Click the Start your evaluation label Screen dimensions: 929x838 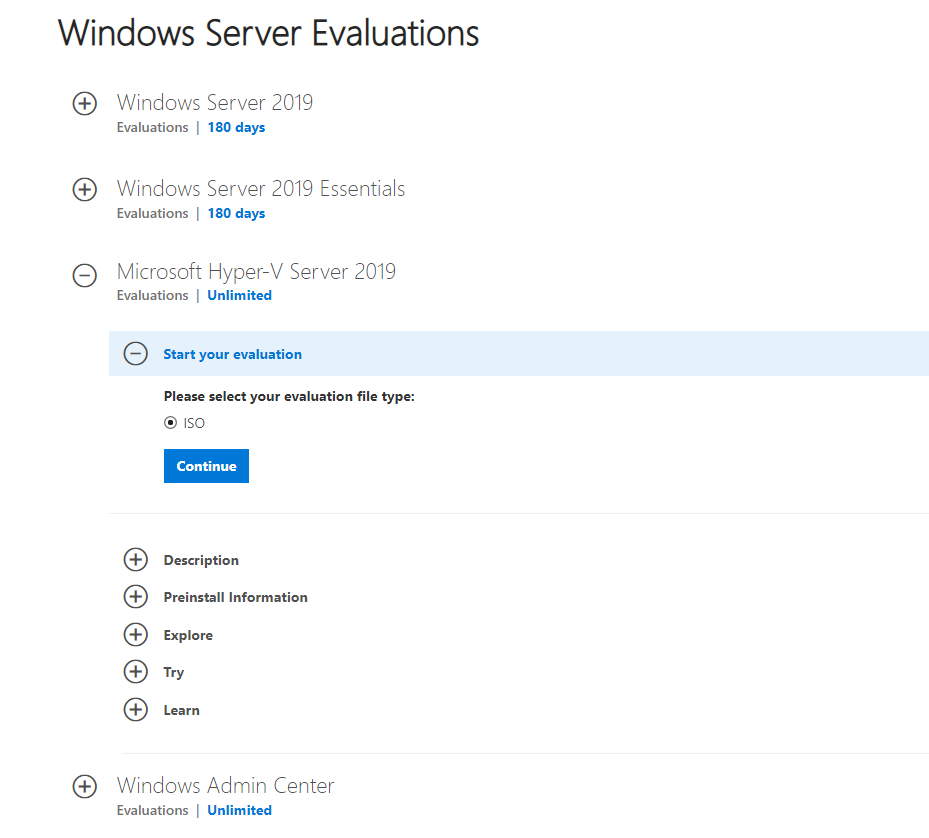click(232, 354)
